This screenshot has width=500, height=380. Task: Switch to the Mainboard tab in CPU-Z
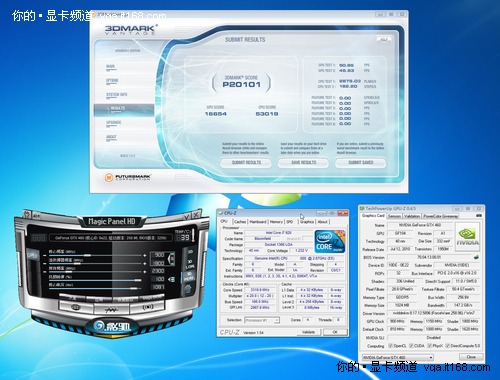258,222
